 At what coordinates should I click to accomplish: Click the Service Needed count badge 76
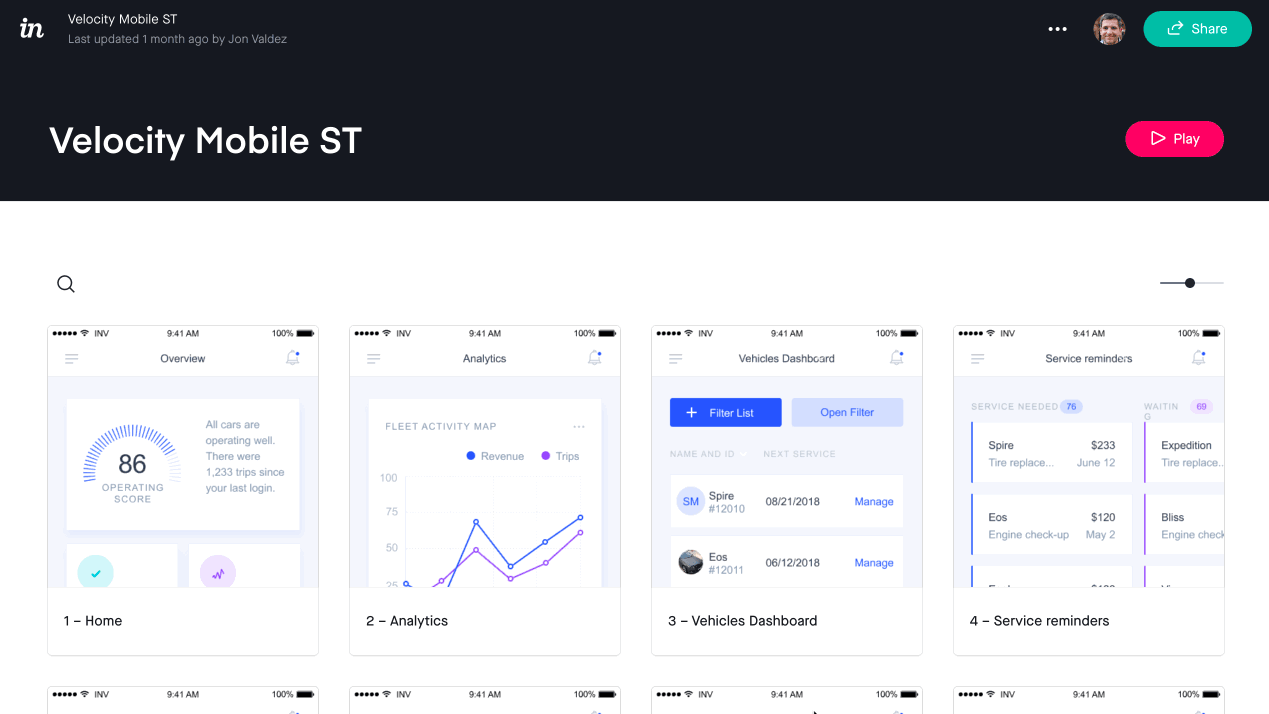1071,407
